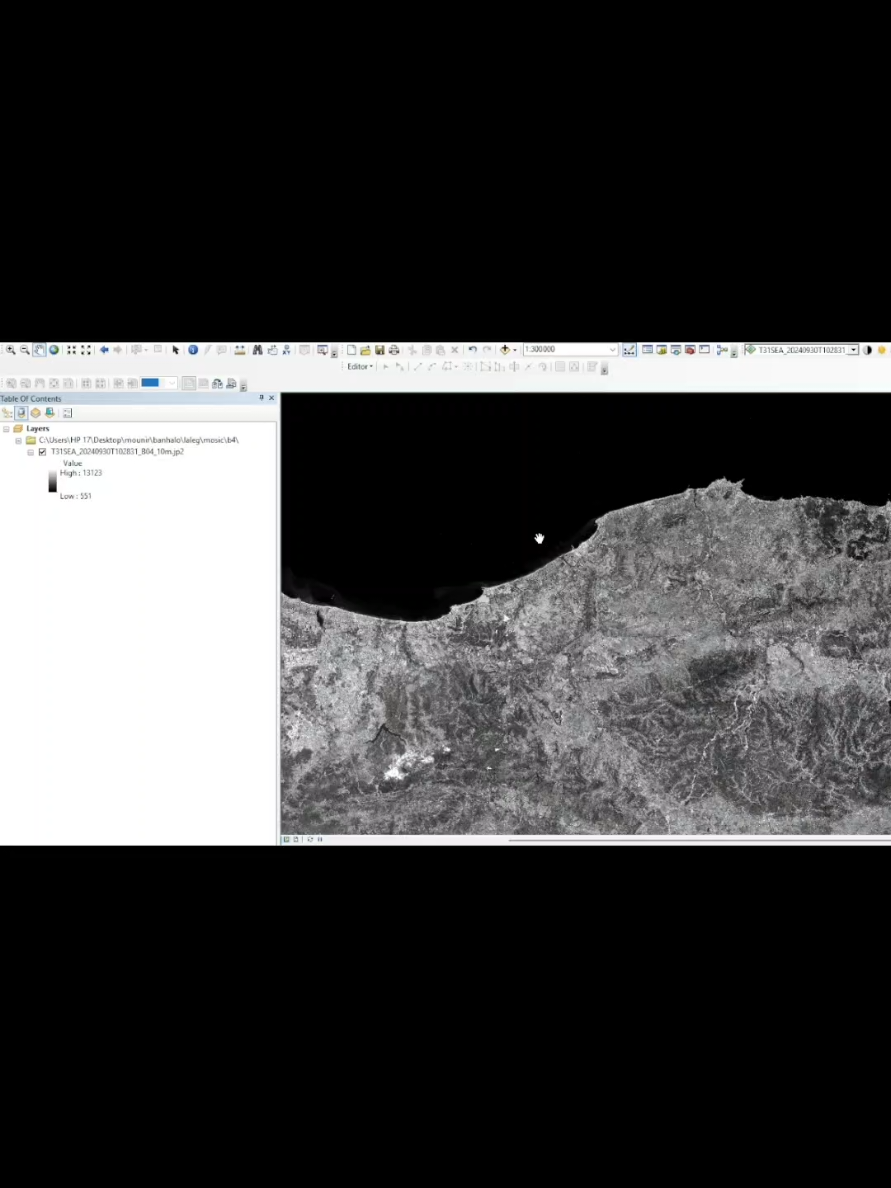Open the Find tool with binoculars icon
Viewport: 891px width, 1188px height.
256,350
